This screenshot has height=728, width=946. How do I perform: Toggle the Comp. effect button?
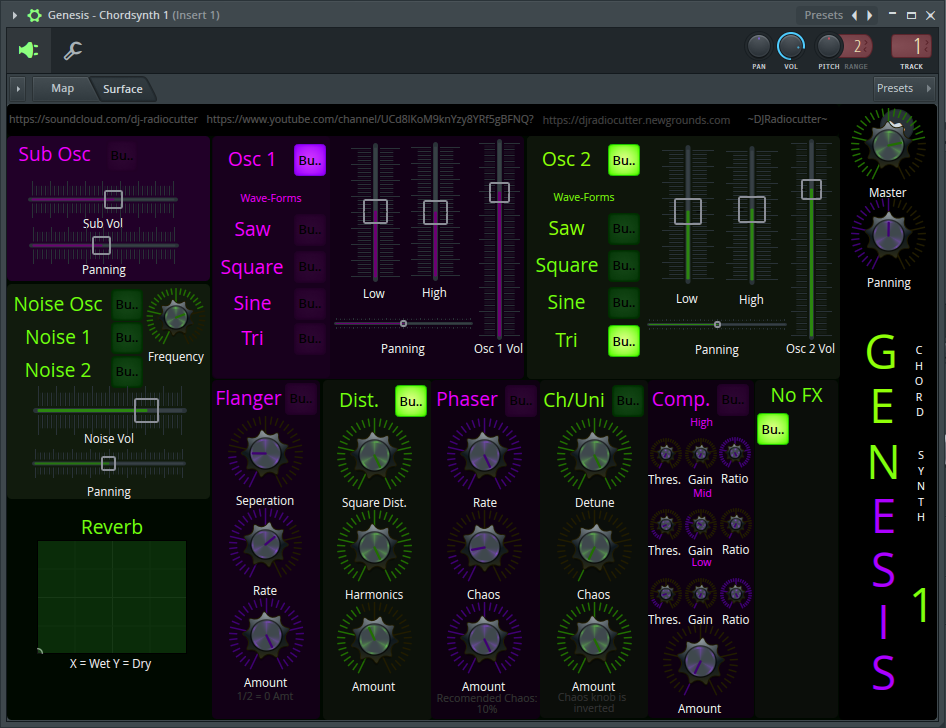click(732, 400)
